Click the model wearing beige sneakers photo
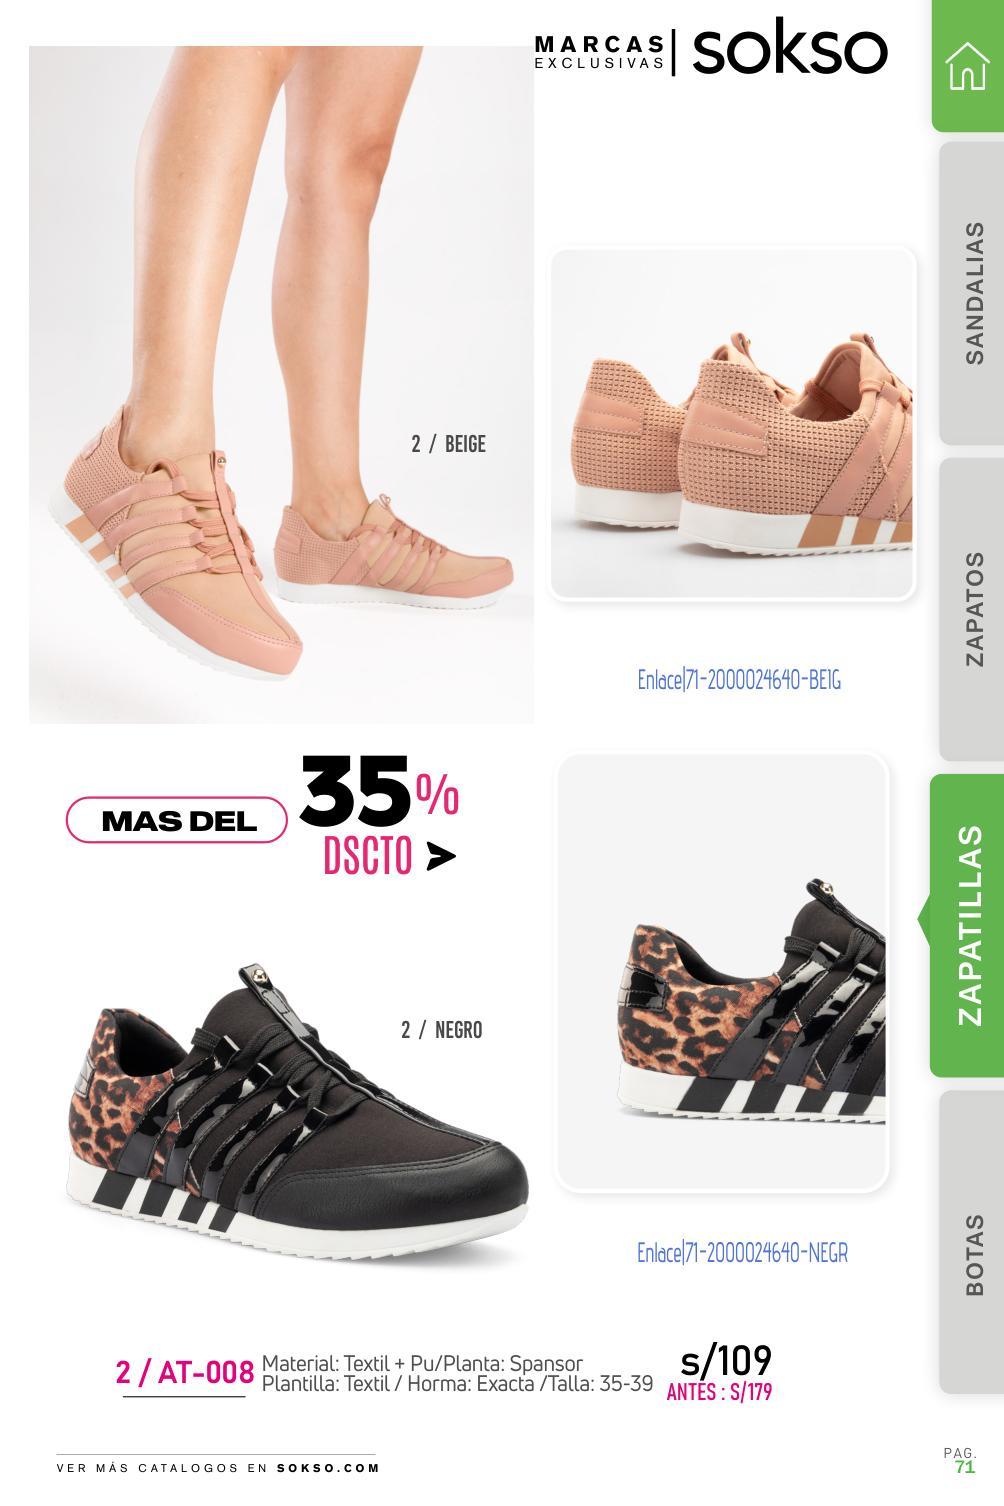Viewport: 1004px width, 1506px height. [x=281, y=384]
